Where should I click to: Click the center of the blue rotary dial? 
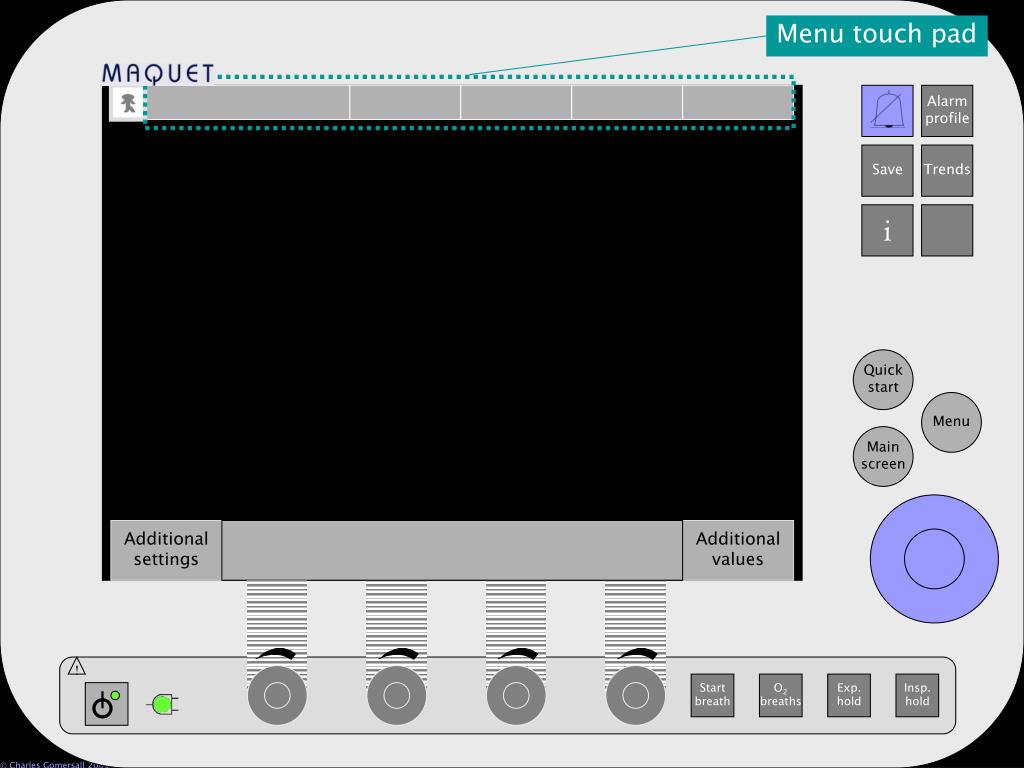(934, 559)
